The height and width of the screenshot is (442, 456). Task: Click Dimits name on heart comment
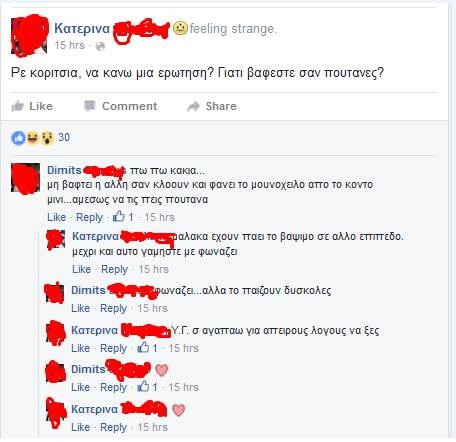(88, 369)
